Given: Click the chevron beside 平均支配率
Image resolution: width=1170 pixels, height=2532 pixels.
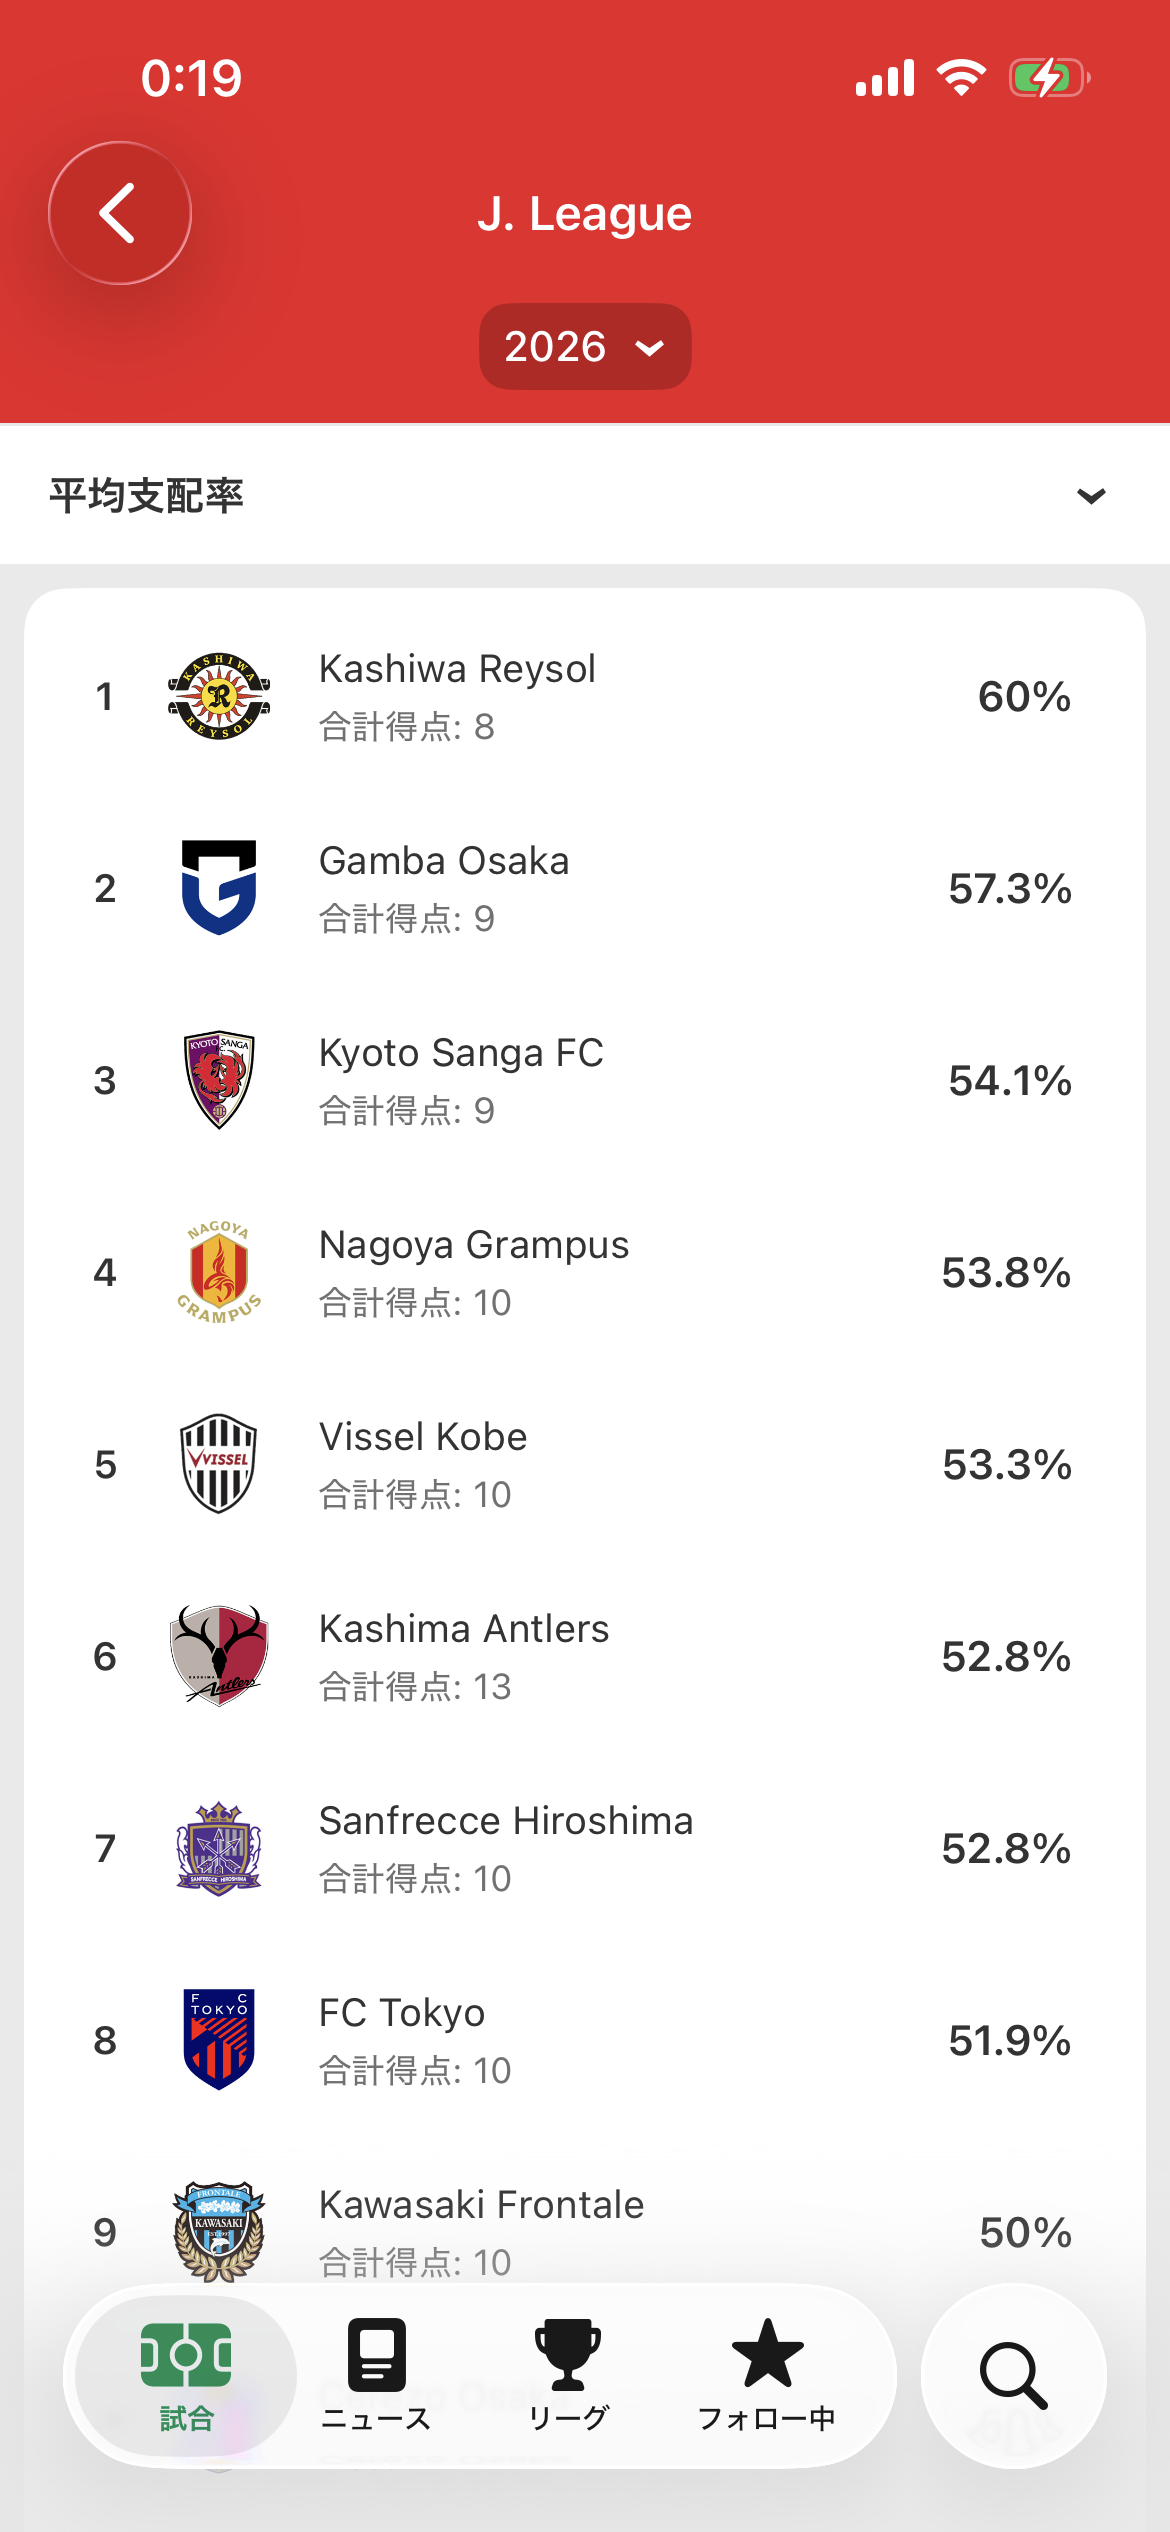Looking at the screenshot, I should (1091, 496).
